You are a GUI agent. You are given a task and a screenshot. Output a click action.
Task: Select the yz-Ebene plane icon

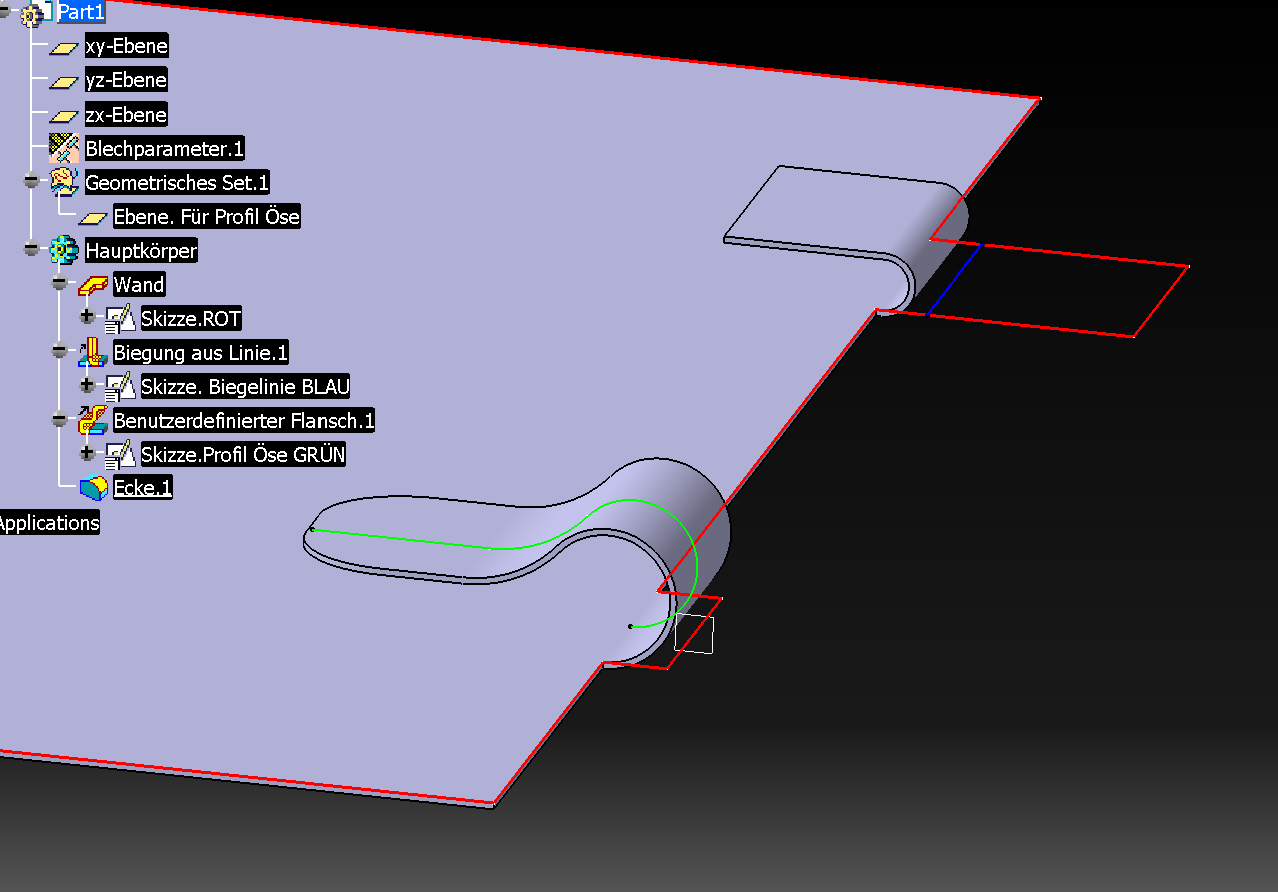[x=65, y=82]
